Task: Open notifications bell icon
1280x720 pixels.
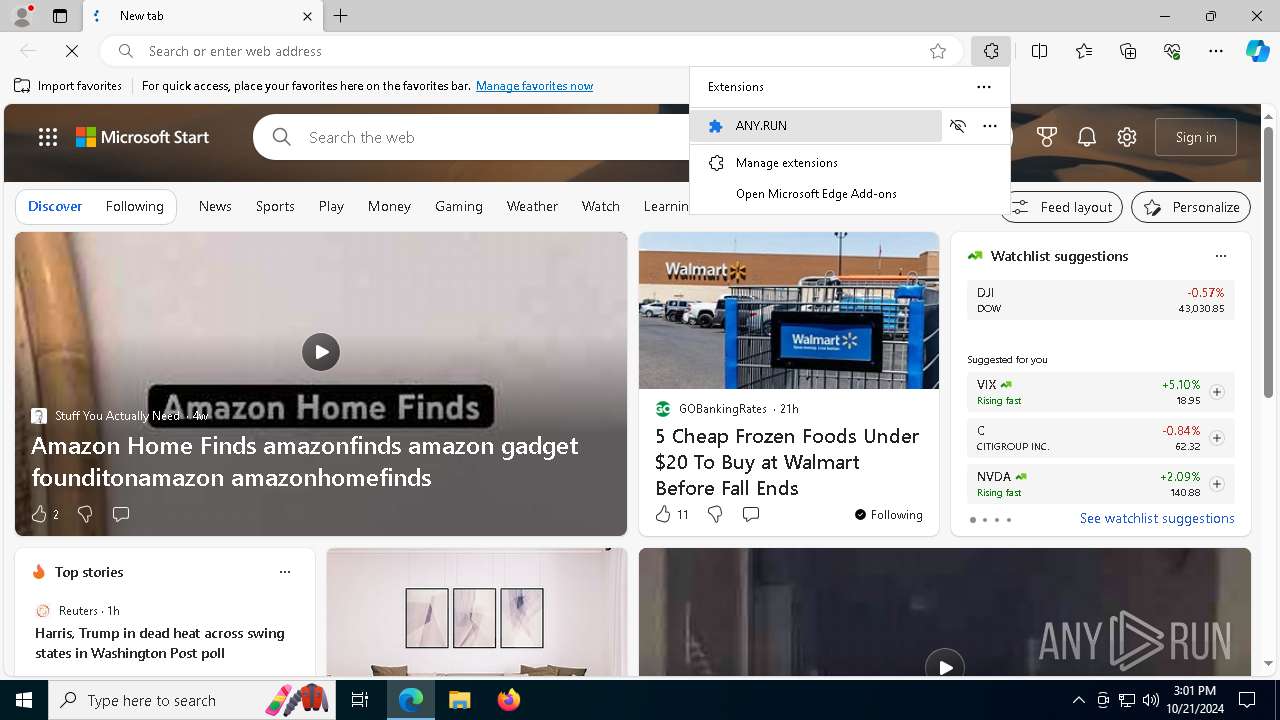Action: pyautogui.click(x=1087, y=137)
